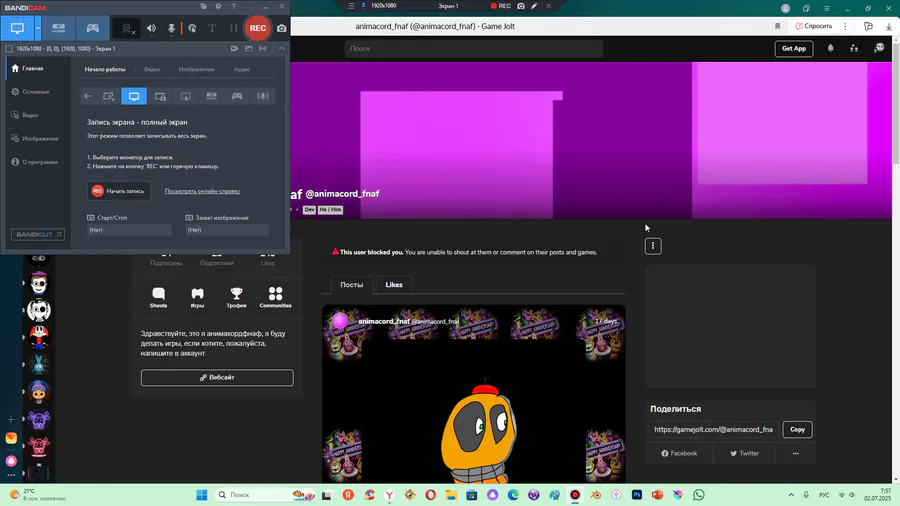Click the image icon in Bandicam status row
Screen dimensions: 900x506
click(249, 49)
